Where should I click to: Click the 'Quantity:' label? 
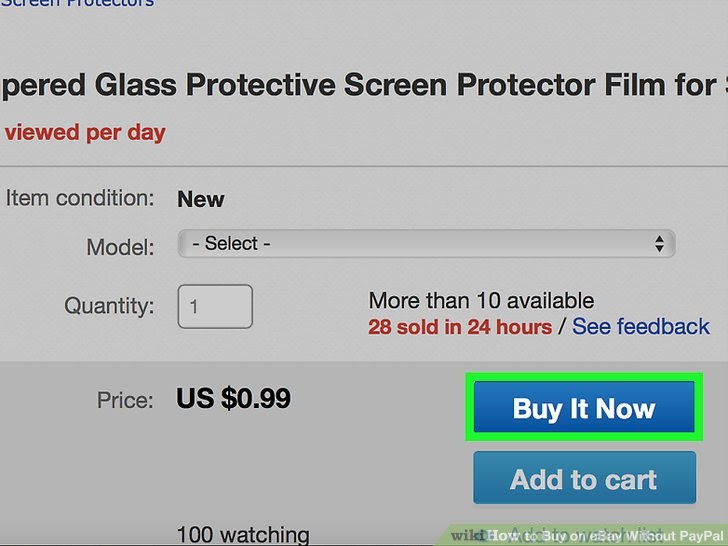coord(109,305)
